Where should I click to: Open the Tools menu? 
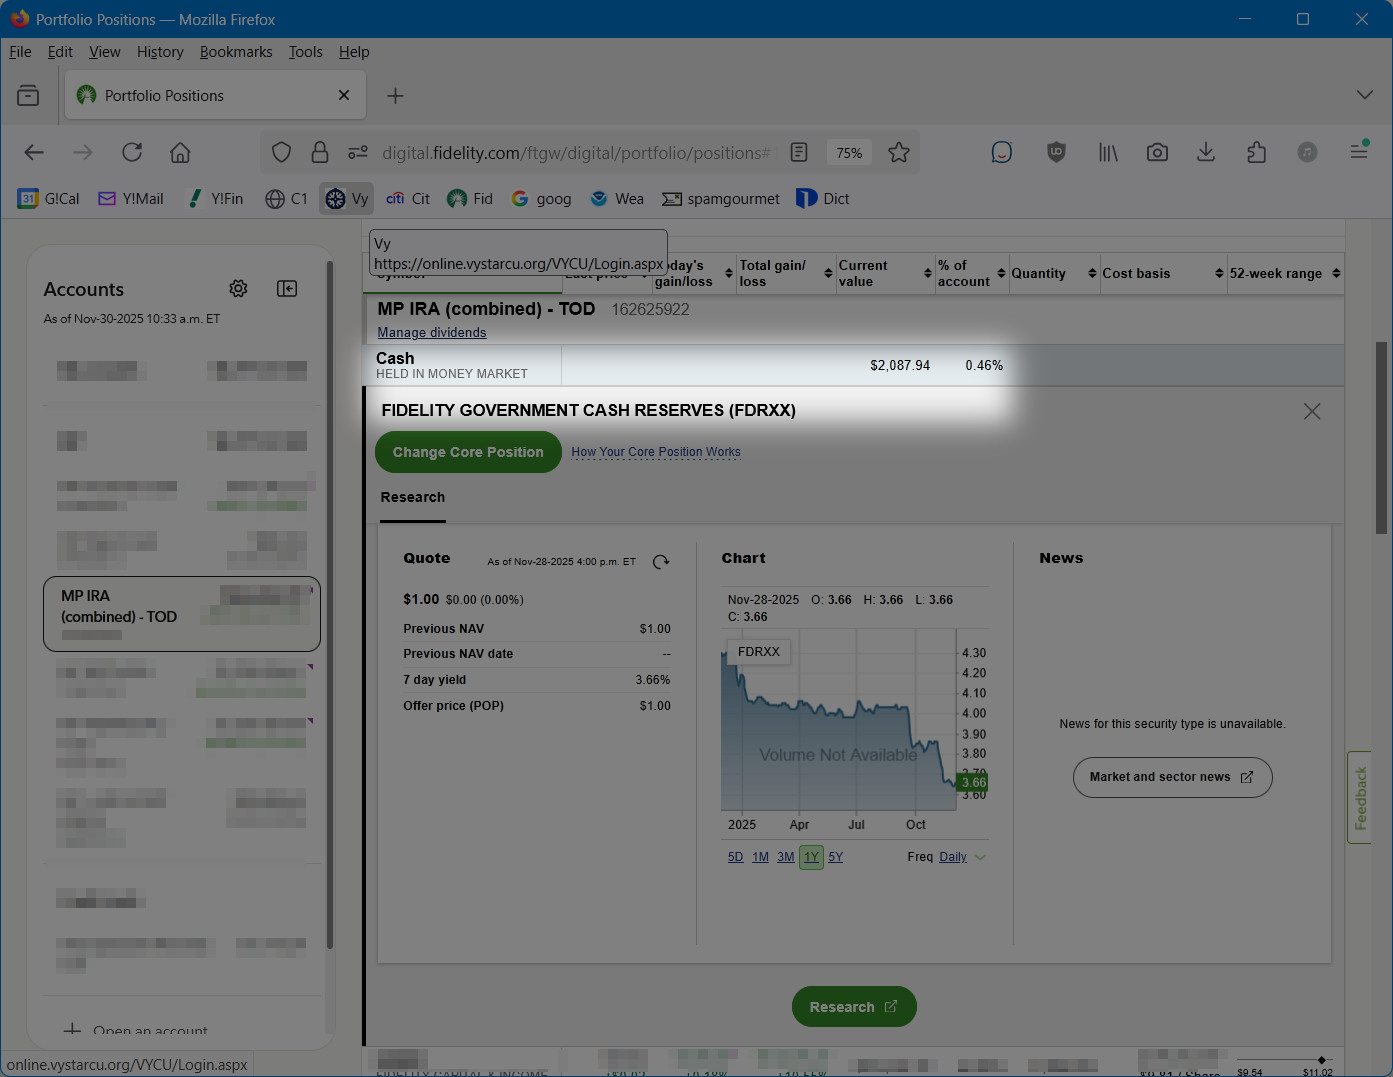305,52
